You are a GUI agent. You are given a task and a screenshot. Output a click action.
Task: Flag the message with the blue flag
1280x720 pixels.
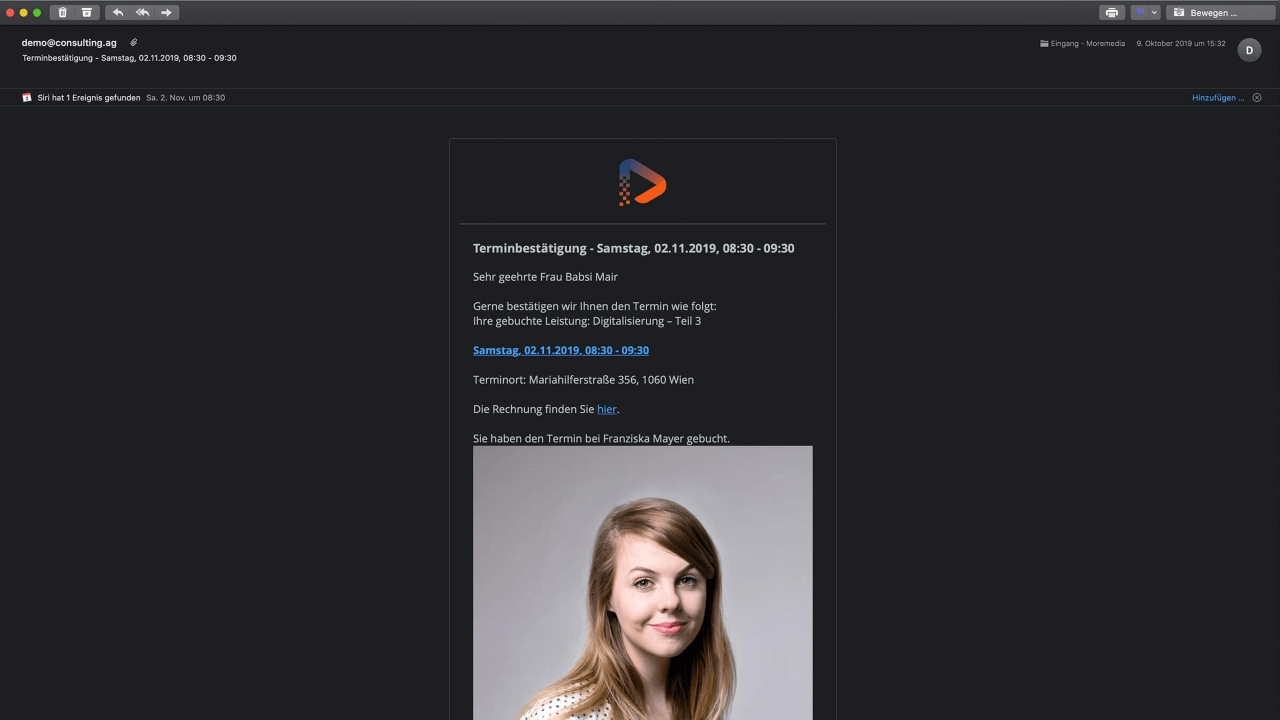[x=1140, y=12]
